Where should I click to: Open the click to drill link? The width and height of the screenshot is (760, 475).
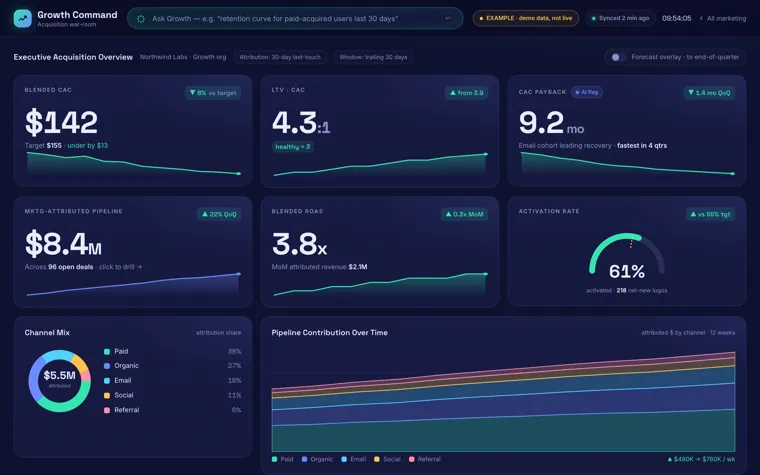tap(120, 267)
